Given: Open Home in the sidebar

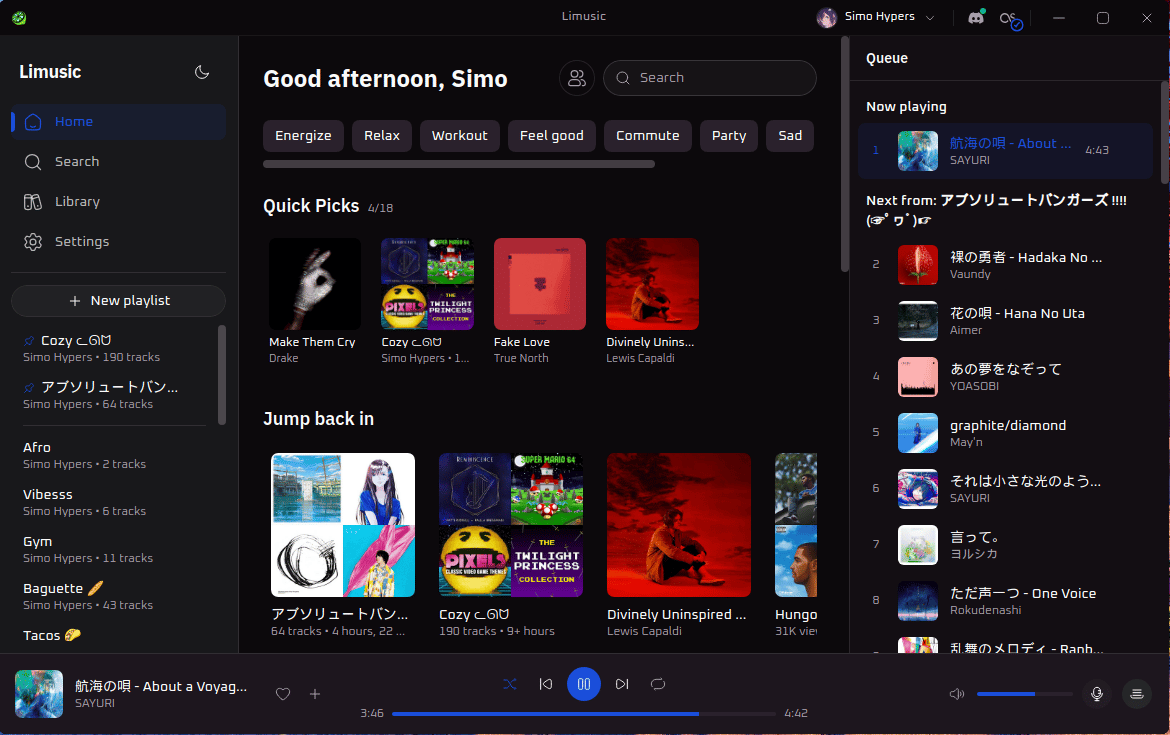Looking at the screenshot, I should [x=119, y=122].
